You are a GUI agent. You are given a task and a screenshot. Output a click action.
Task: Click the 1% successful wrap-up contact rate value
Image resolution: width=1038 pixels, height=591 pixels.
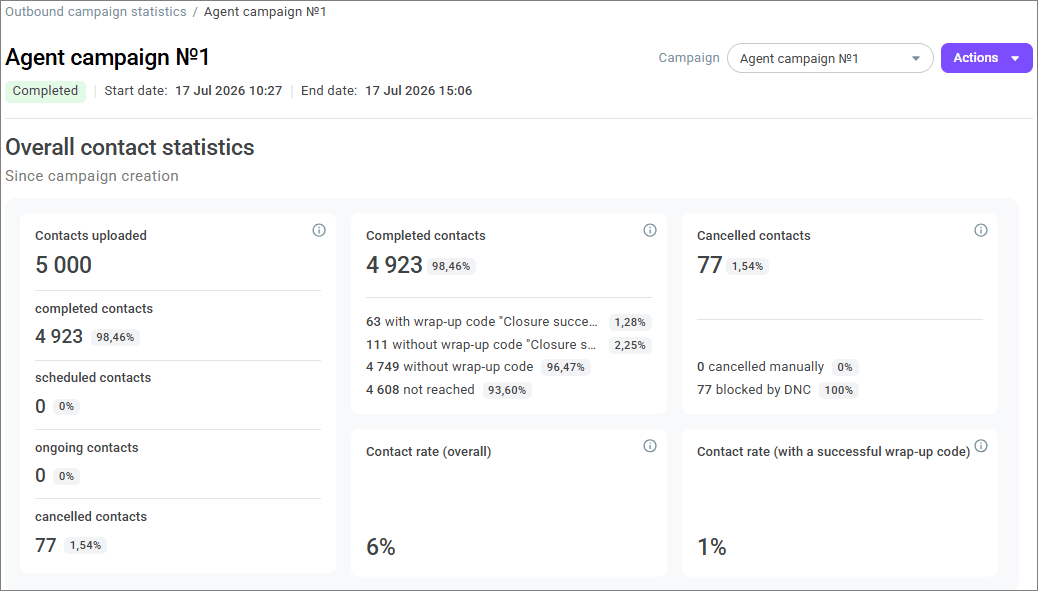[x=712, y=547]
